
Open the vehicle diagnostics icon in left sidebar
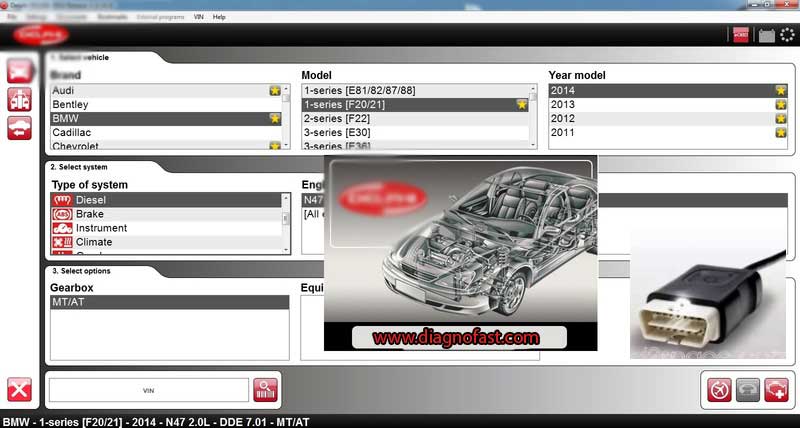(19, 71)
